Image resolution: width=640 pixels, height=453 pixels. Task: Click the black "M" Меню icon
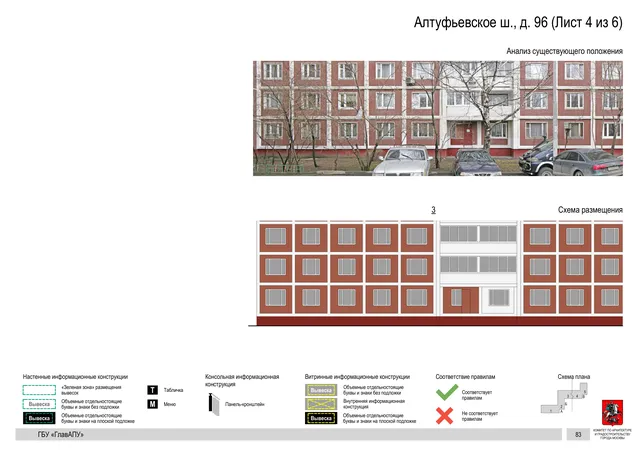point(152,404)
